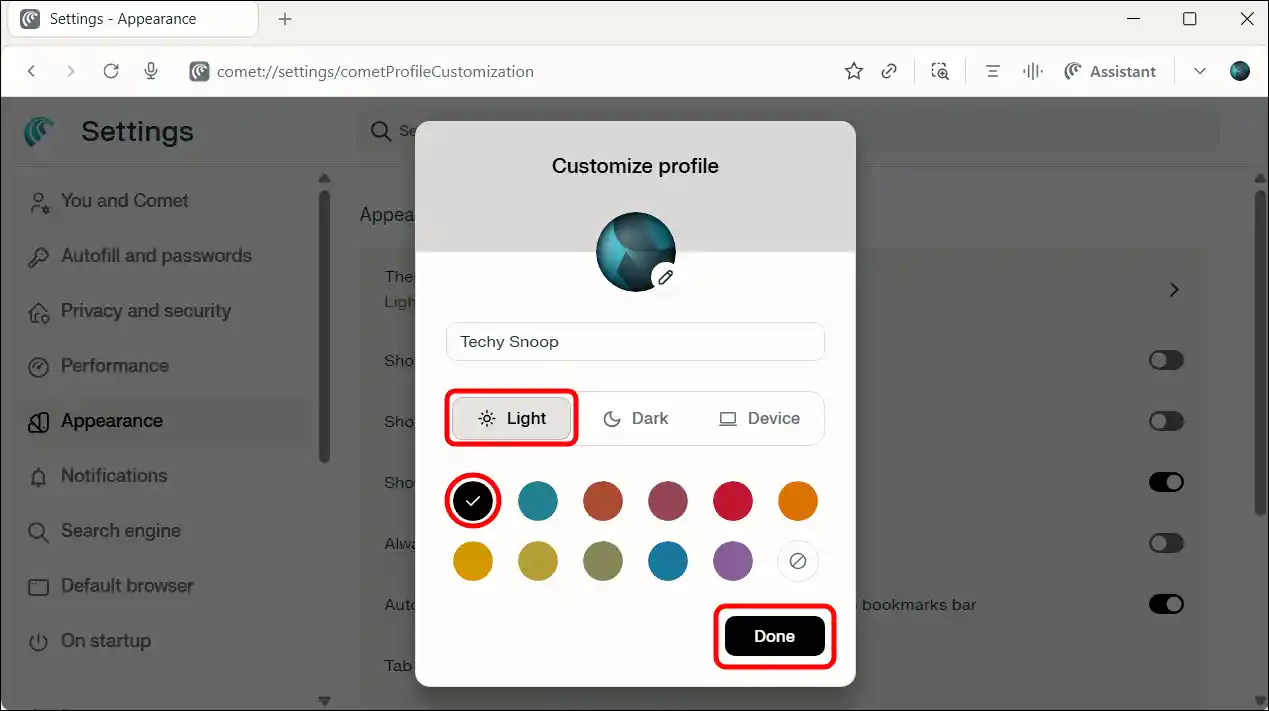Click the voice waveform icon in the toolbar
This screenshot has width=1269, height=711.
(x=1032, y=71)
